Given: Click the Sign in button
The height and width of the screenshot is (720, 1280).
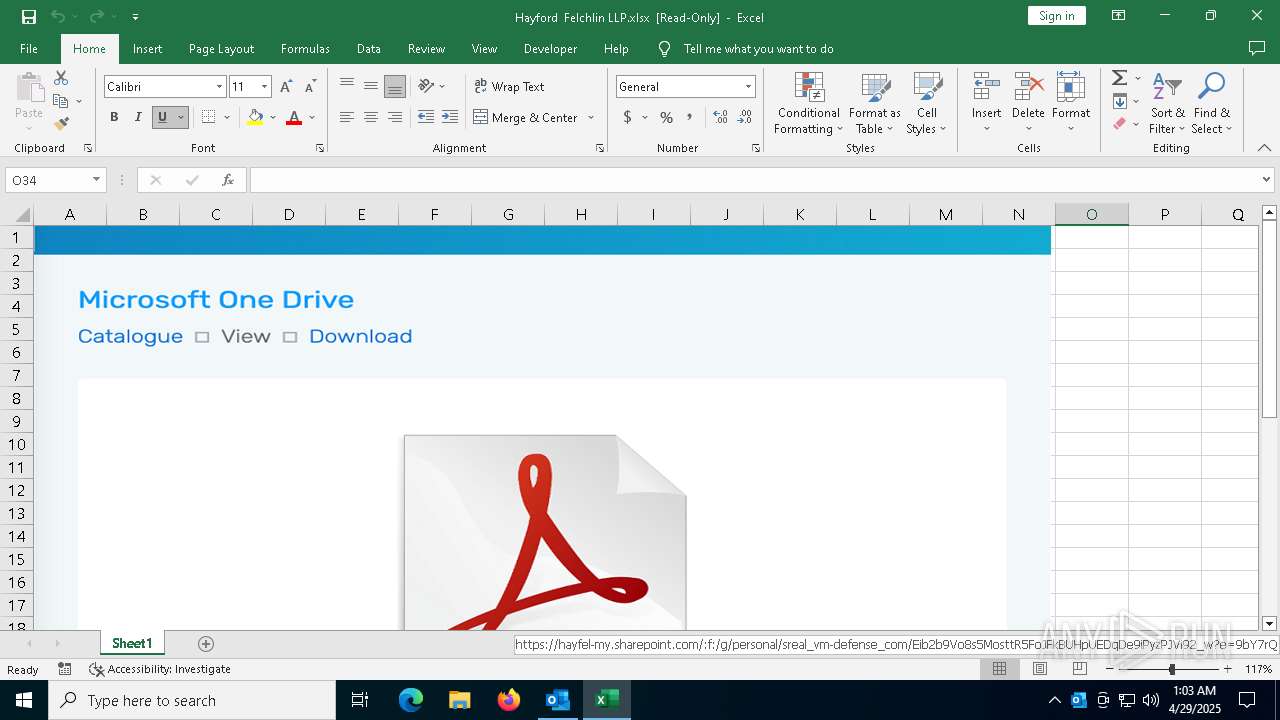Looking at the screenshot, I should [1056, 16].
